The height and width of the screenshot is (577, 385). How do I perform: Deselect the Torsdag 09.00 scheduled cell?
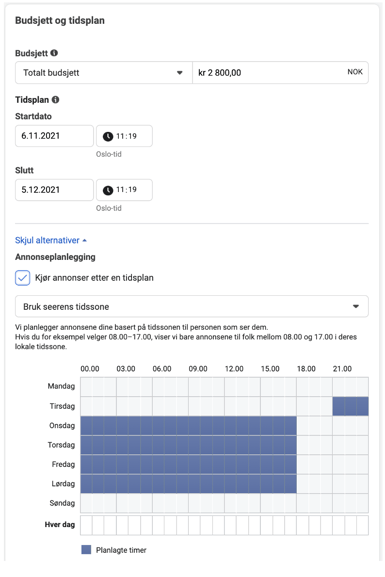pos(195,445)
